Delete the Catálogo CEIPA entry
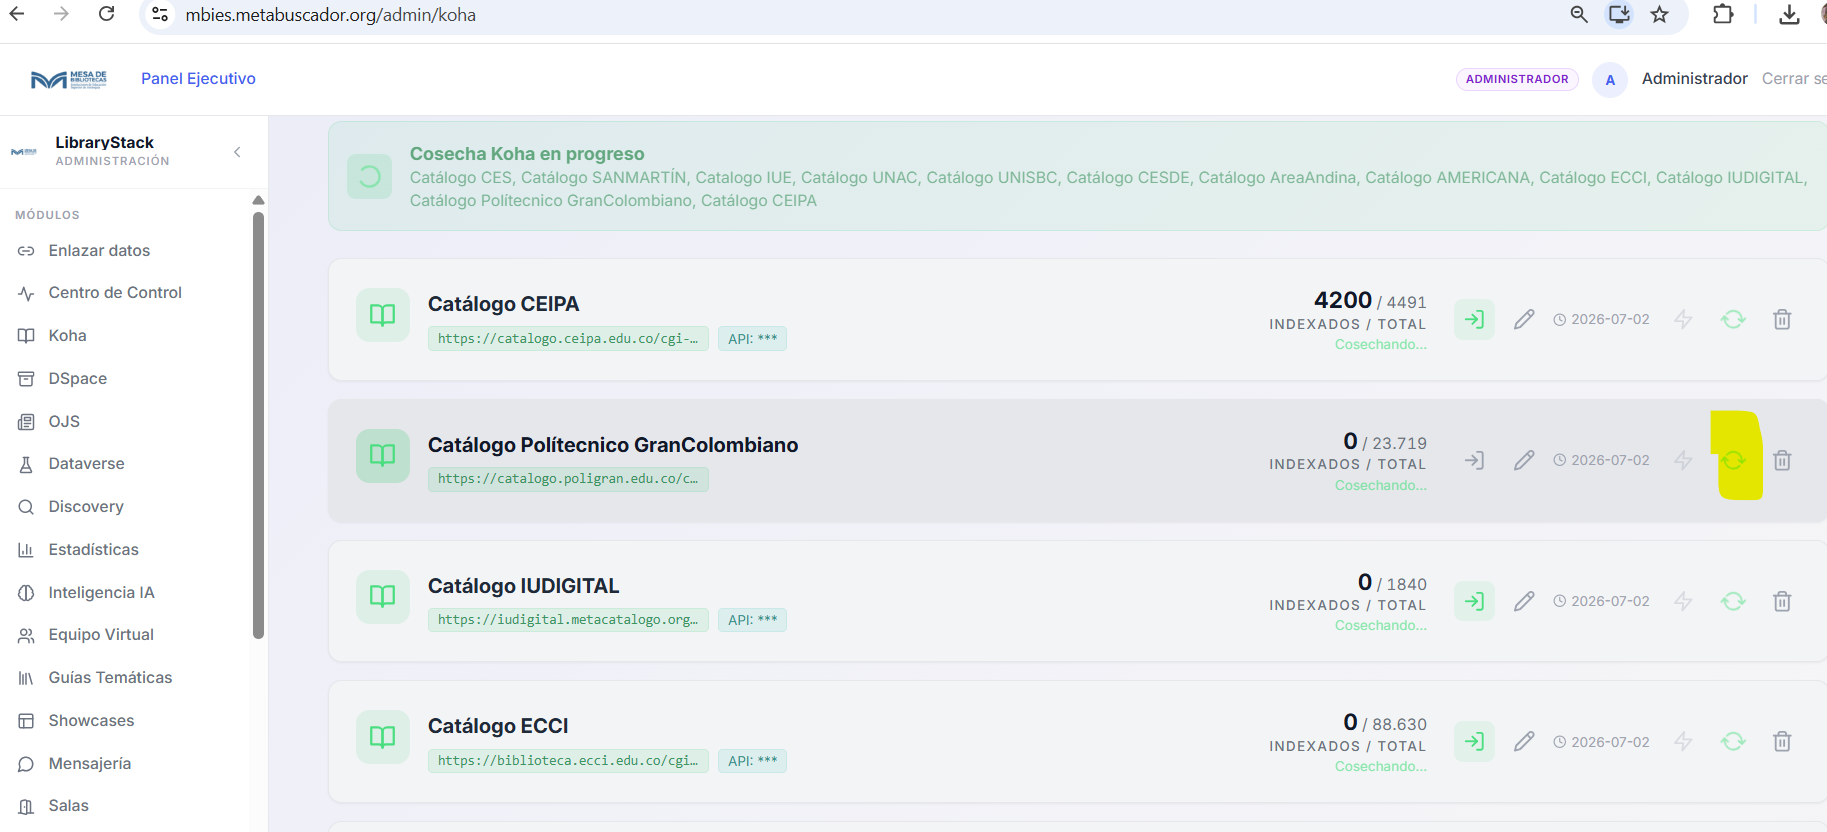1827x832 pixels. click(1782, 320)
